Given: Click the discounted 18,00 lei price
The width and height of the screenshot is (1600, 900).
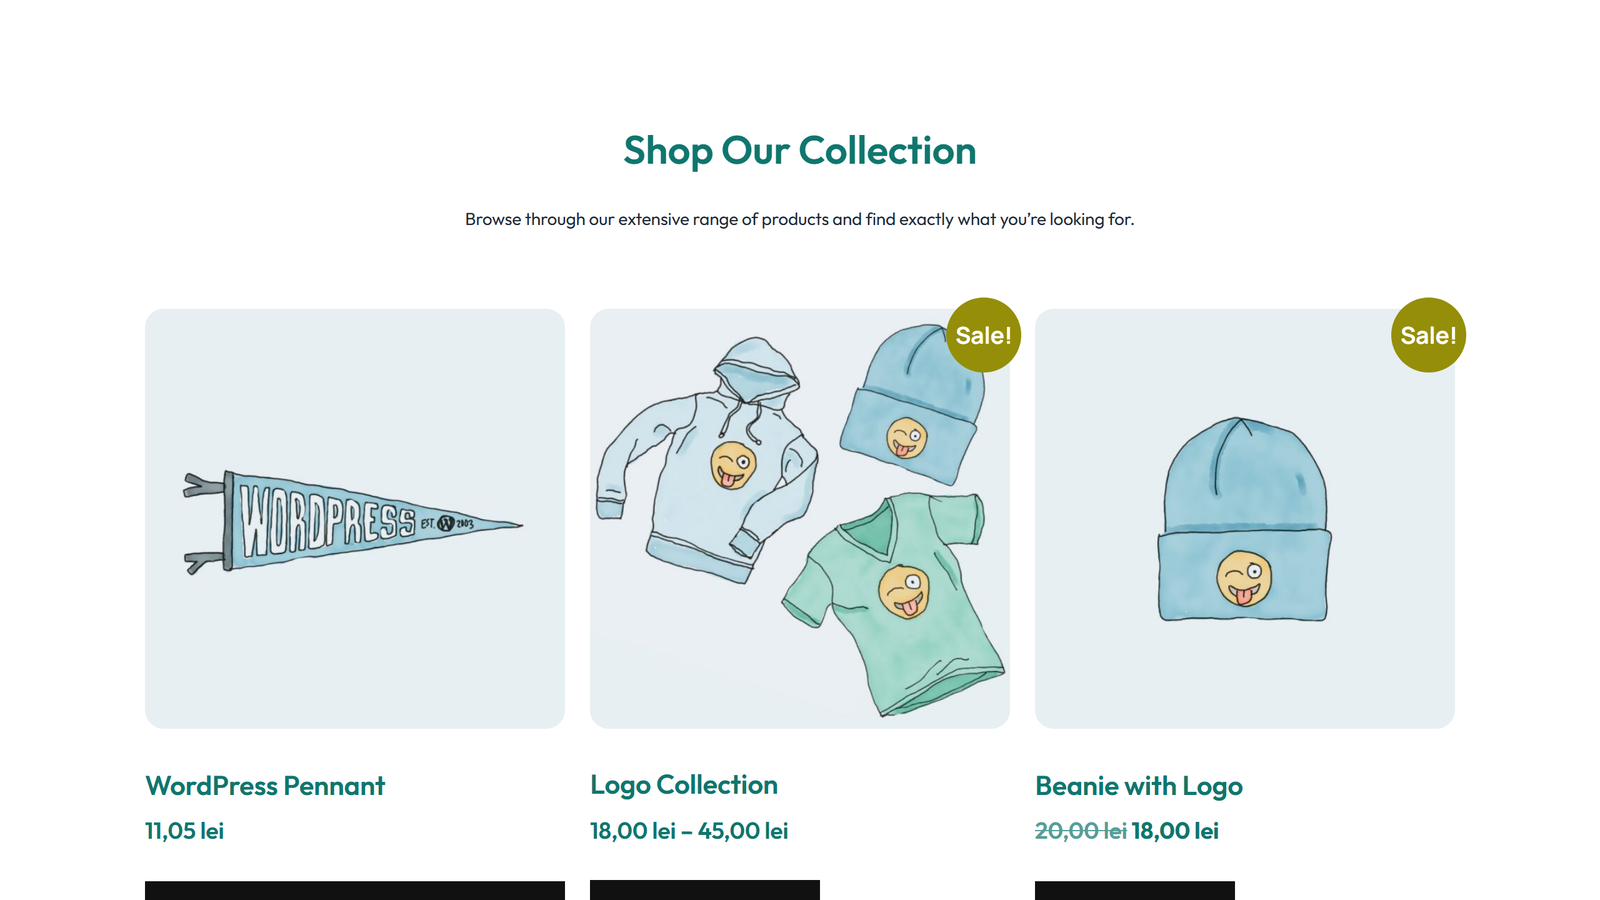Looking at the screenshot, I should coord(1175,830).
